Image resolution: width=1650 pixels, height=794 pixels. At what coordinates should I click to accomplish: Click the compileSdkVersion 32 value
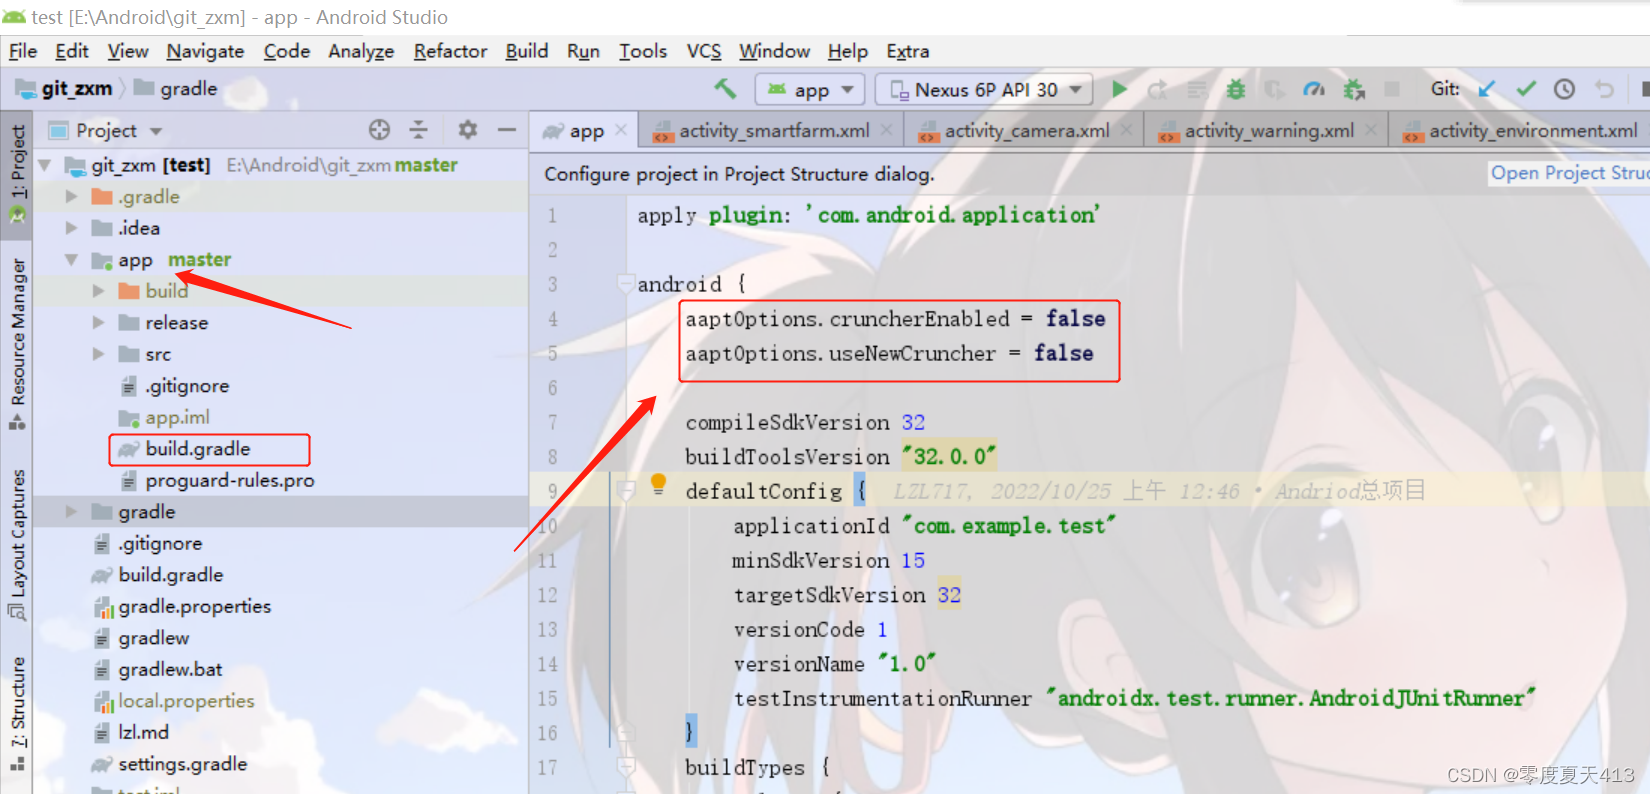tap(913, 423)
